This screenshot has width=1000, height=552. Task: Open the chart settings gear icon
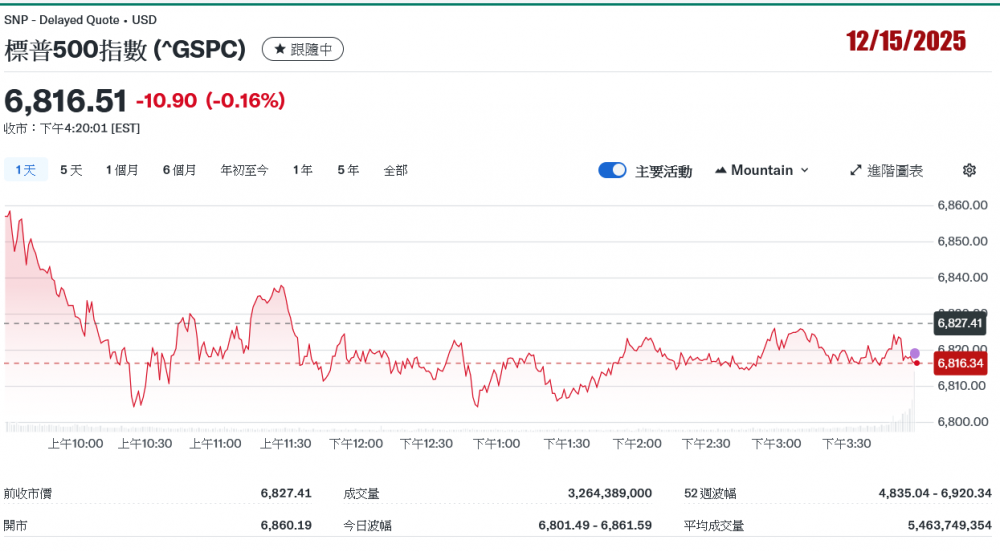point(968,170)
